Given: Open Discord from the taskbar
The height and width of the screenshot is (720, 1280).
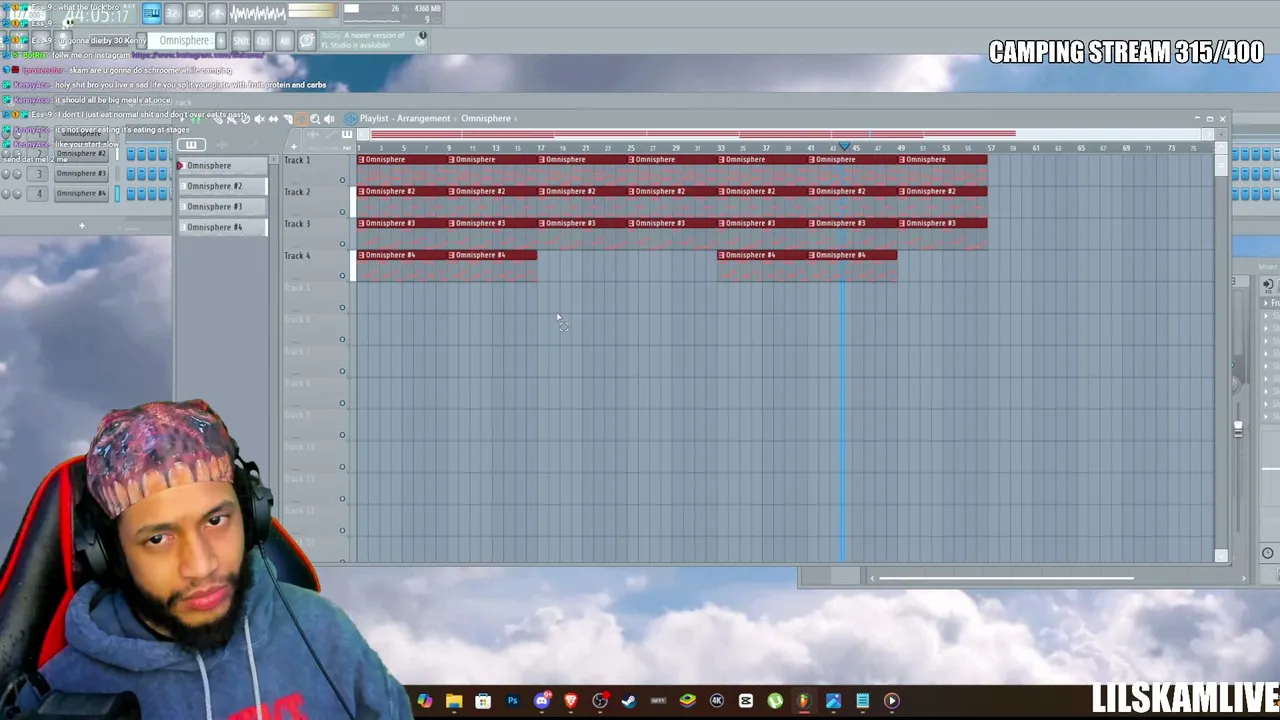Looking at the screenshot, I should tap(542, 701).
